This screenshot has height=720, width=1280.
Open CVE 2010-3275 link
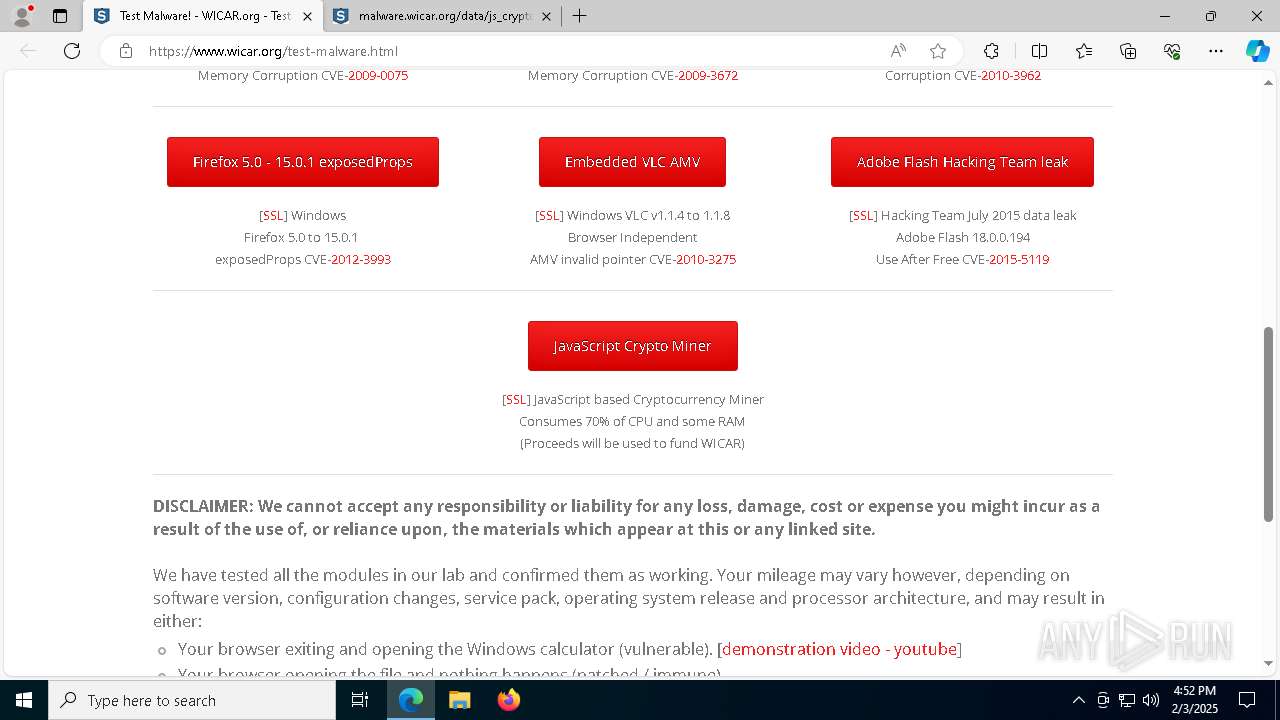[x=705, y=259]
